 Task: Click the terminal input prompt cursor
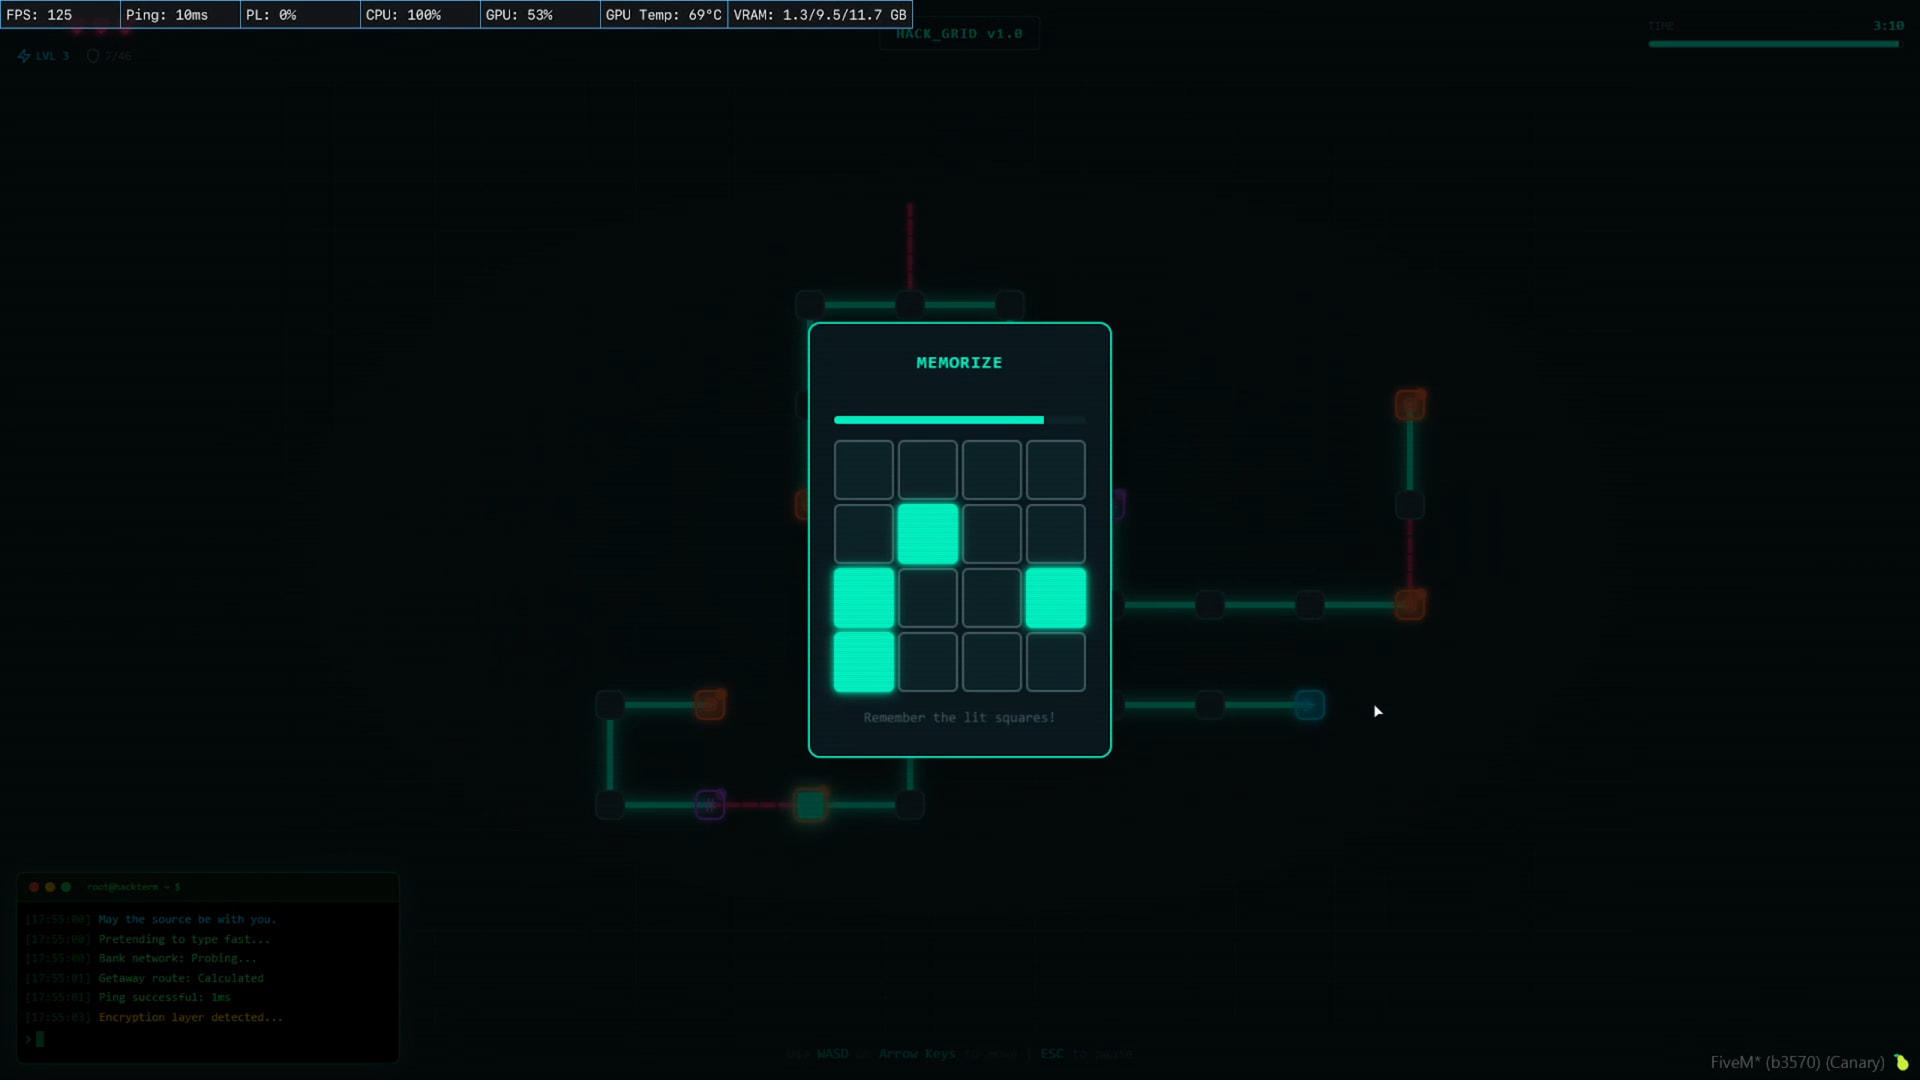coord(40,1039)
